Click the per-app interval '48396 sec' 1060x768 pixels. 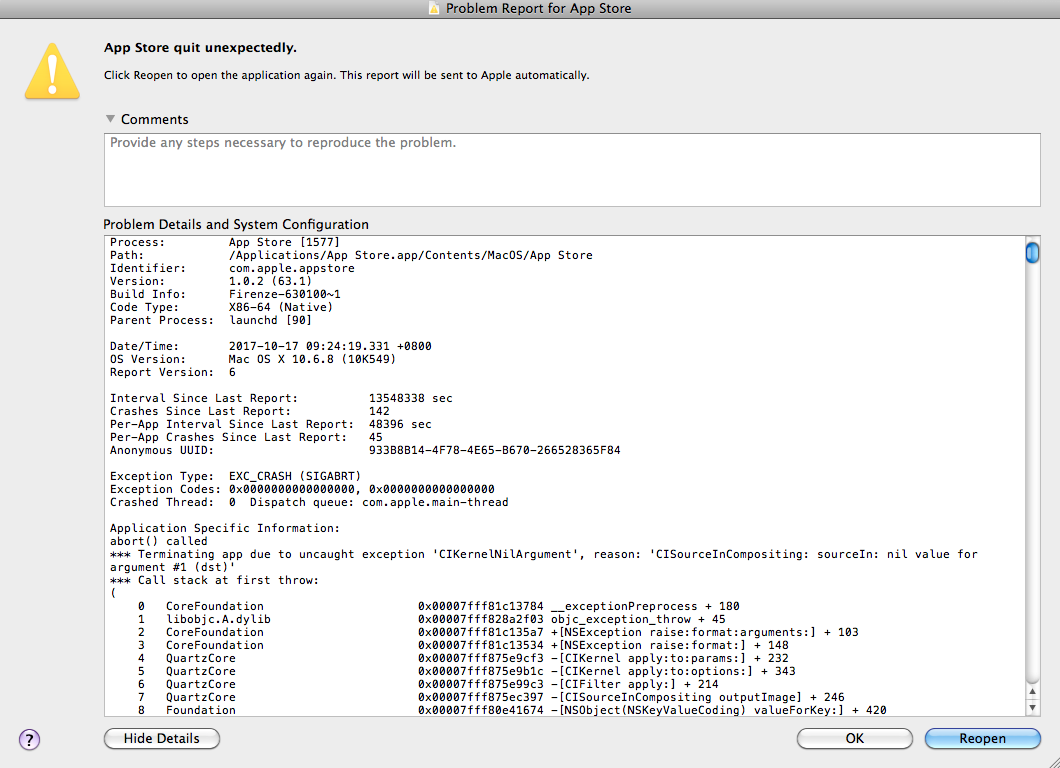400,424
